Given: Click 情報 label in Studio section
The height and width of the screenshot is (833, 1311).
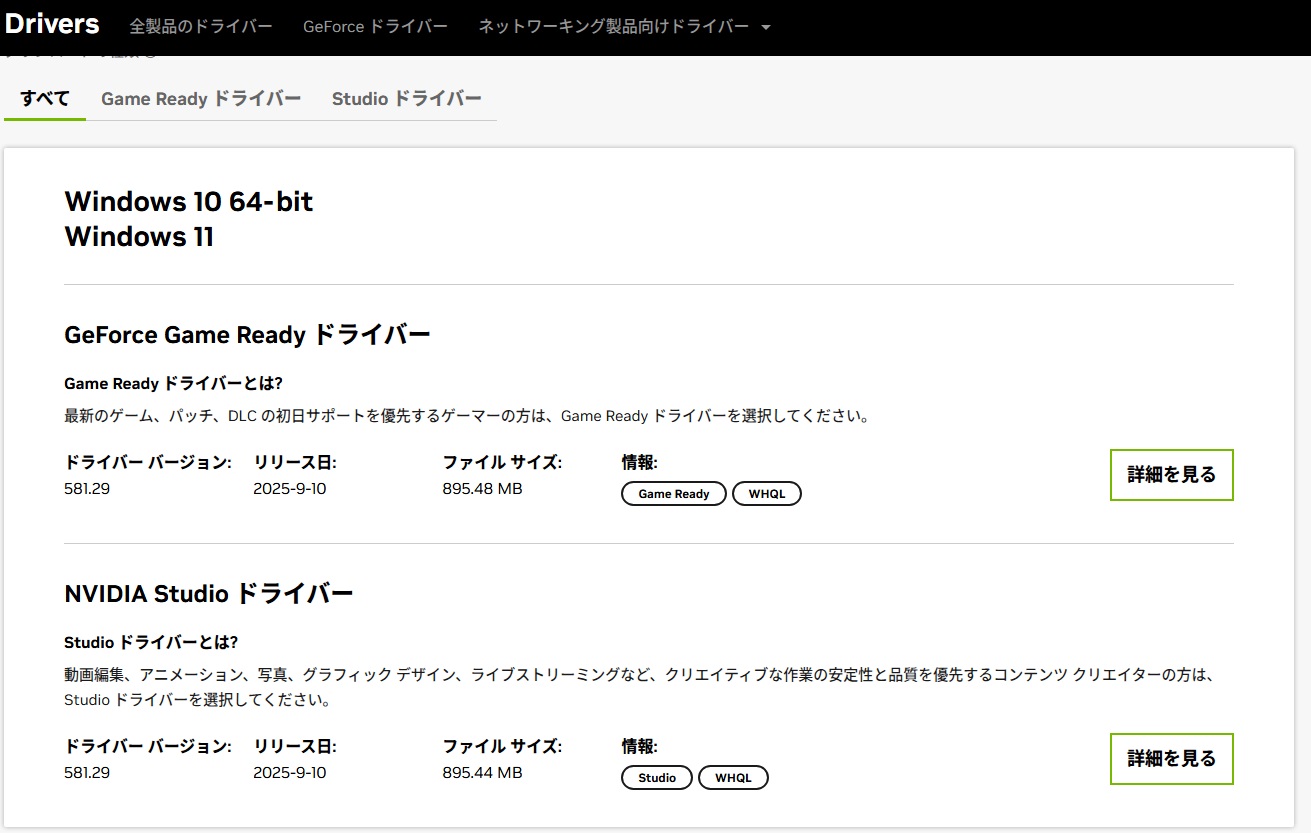Looking at the screenshot, I should (639, 747).
